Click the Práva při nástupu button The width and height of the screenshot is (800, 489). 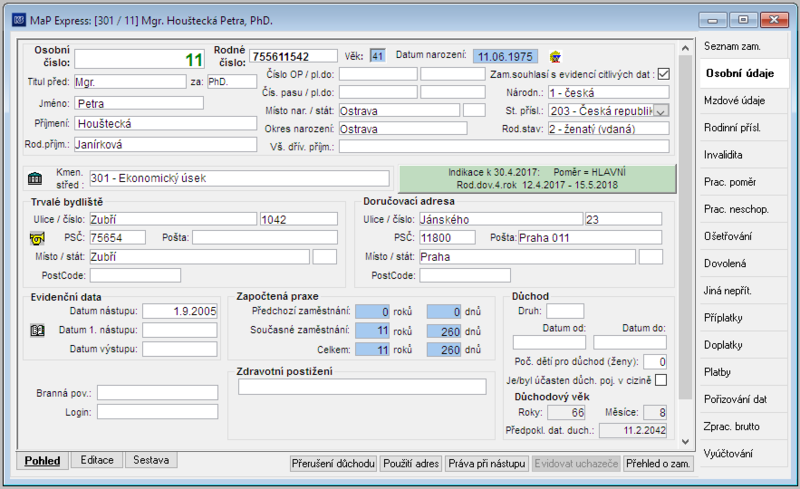click(x=487, y=463)
